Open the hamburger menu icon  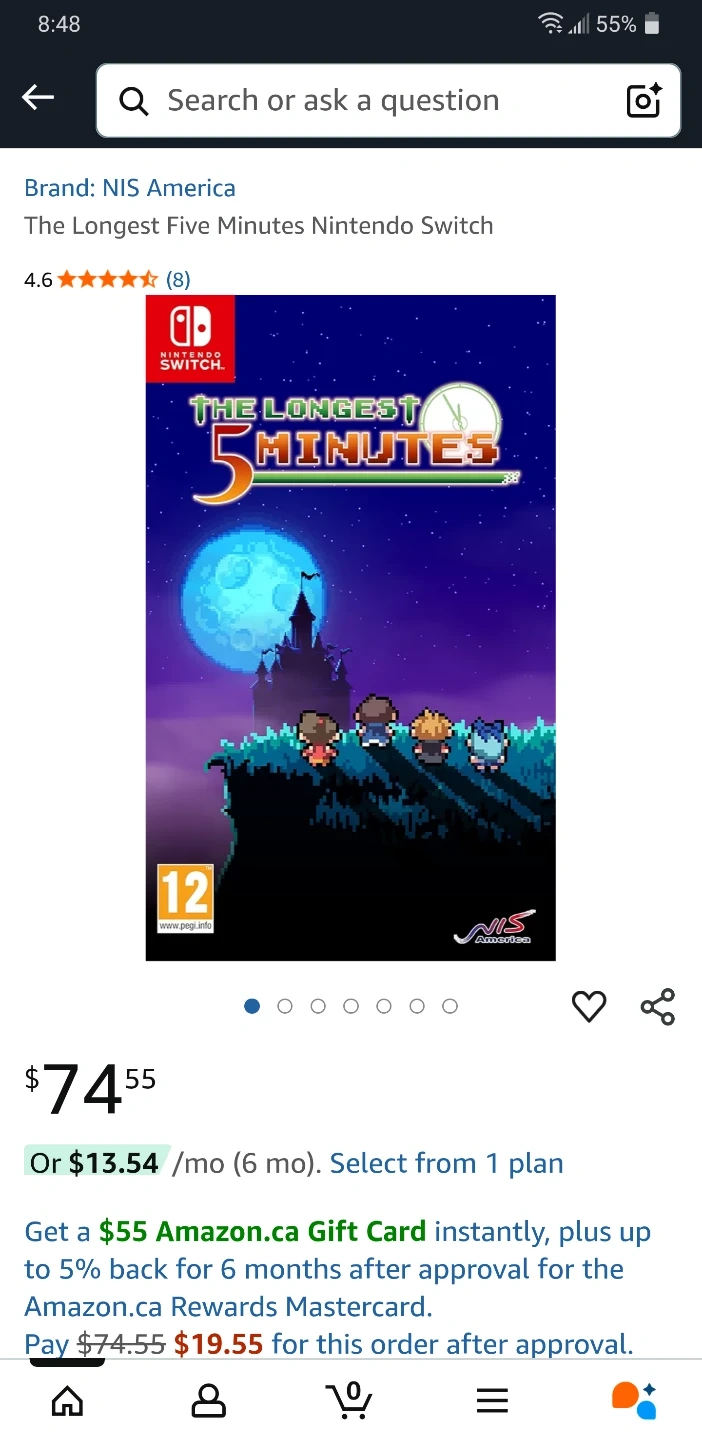492,1401
